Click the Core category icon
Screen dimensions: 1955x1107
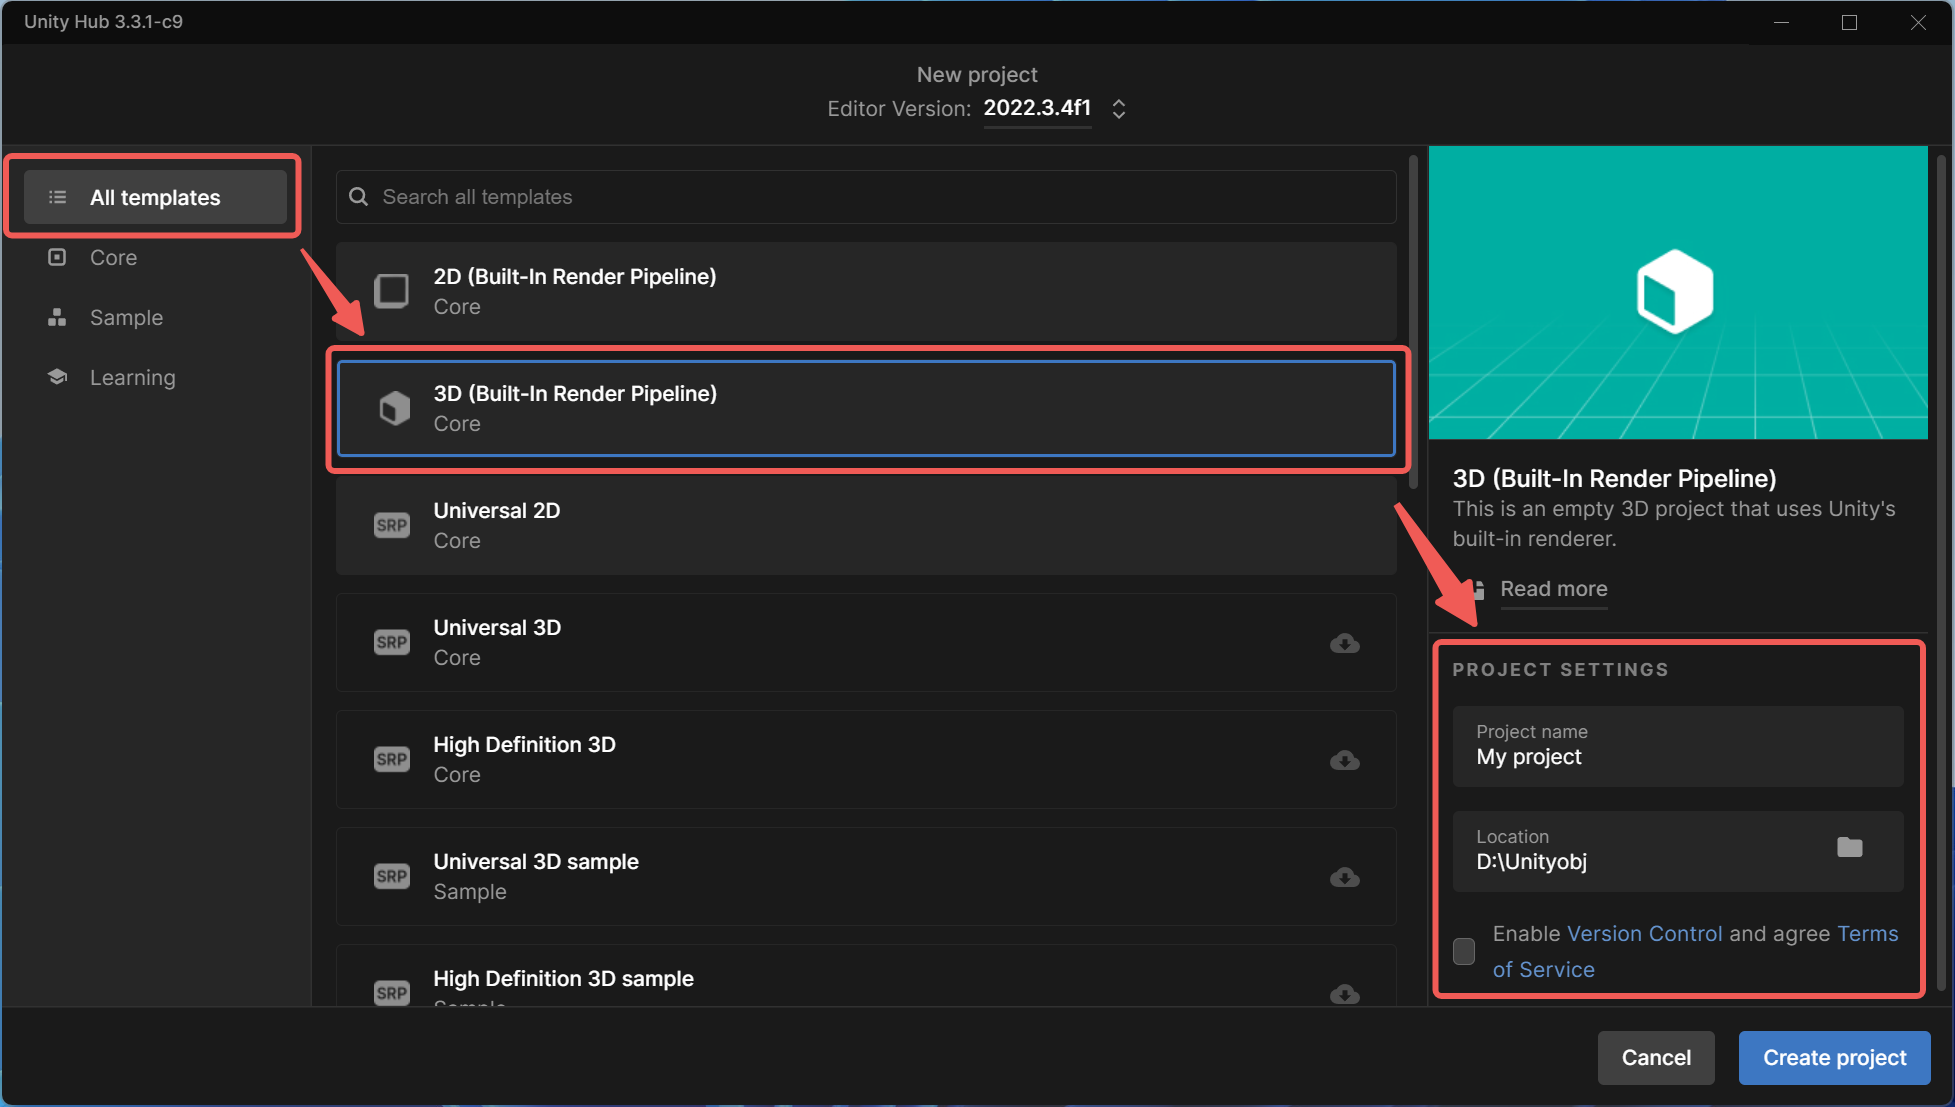point(57,257)
